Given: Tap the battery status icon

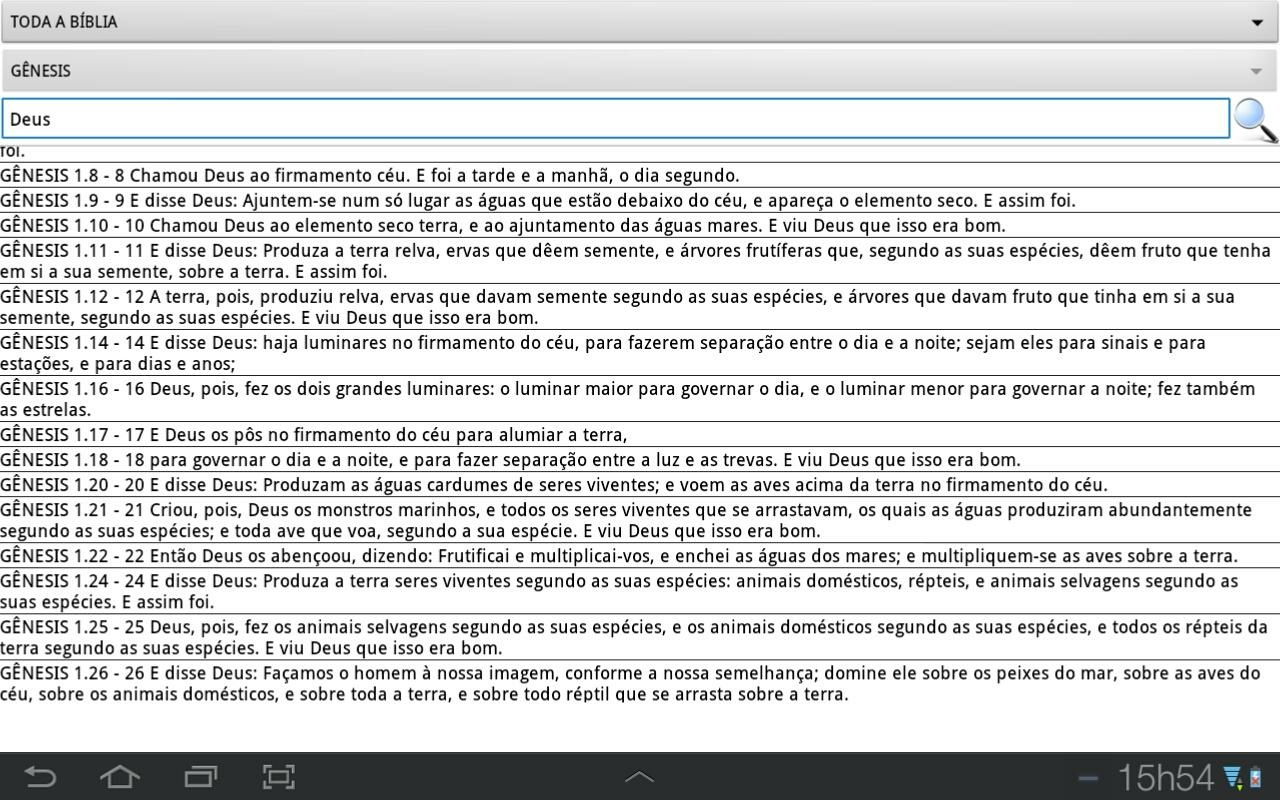Looking at the screenshot, I should (x=1255, y=778).
